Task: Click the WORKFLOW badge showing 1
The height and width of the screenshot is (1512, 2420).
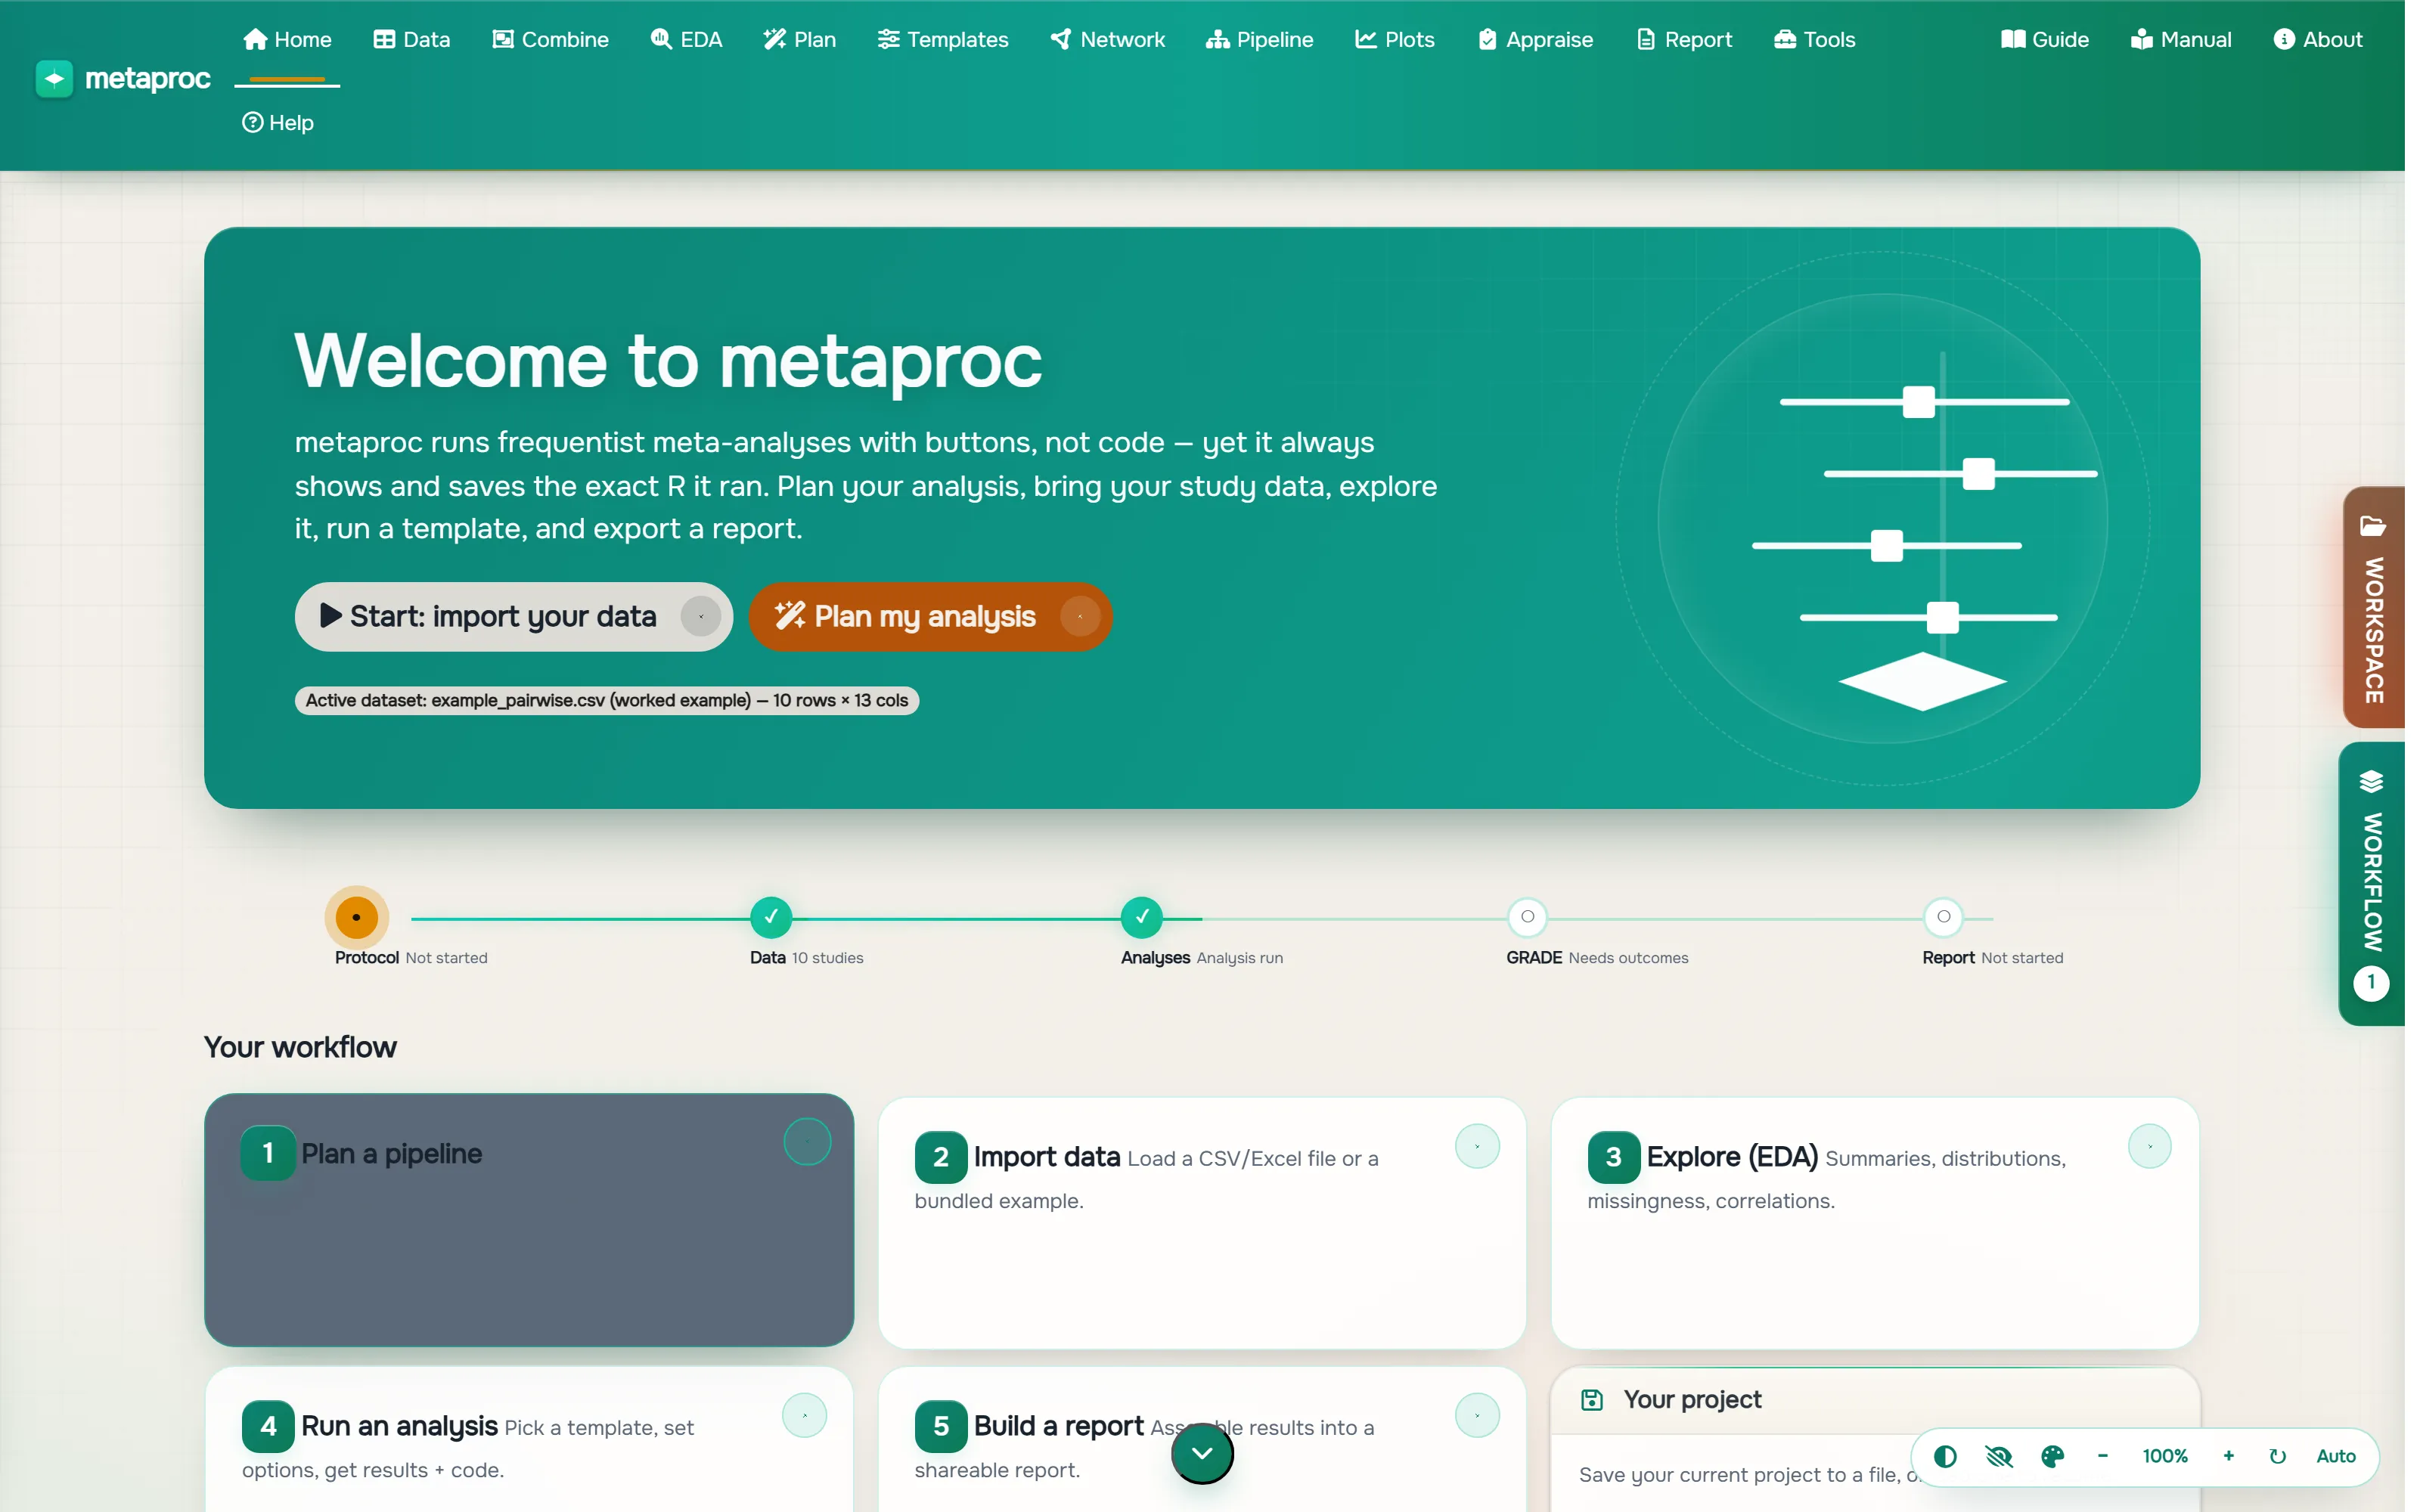Action: pyautogui.click(x=2371, y=983)
